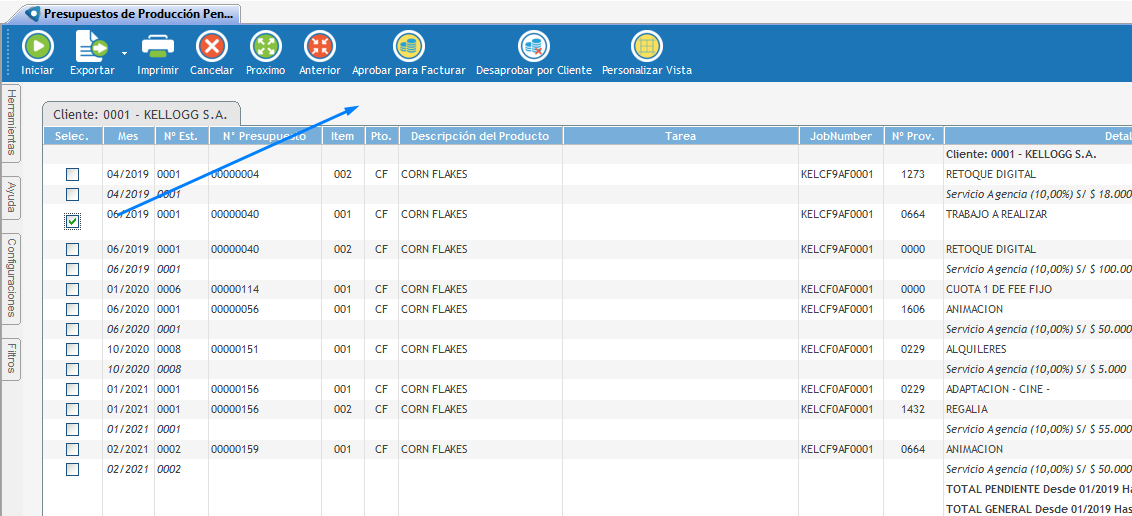Go to Anterior record icon
The image size is (1132, 516).
click(320, 47)
